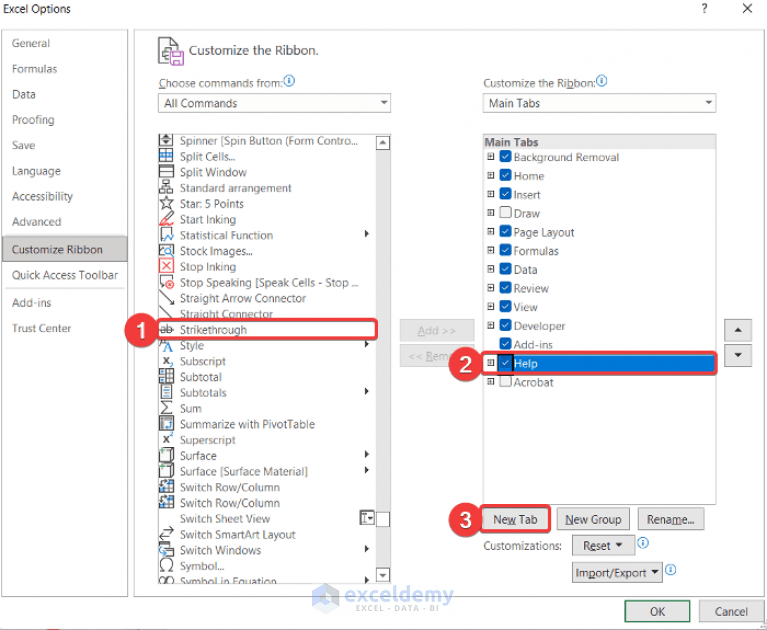Click commands list scrollbar up arrow
The width and height of the screenshot is (767, 630).
tap(383, 143)
